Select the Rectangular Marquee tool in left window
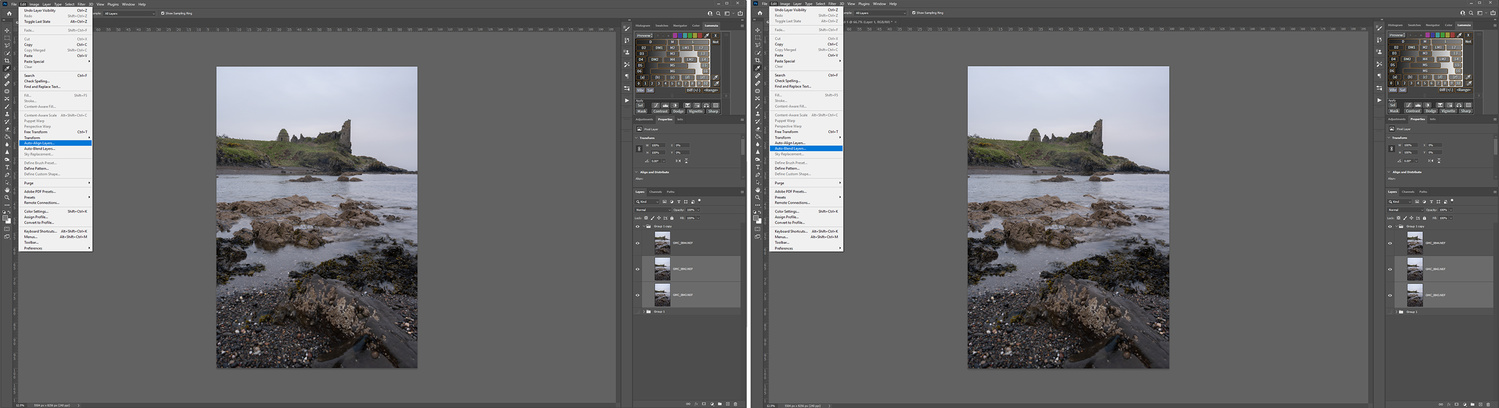 (x=6, y=37)
